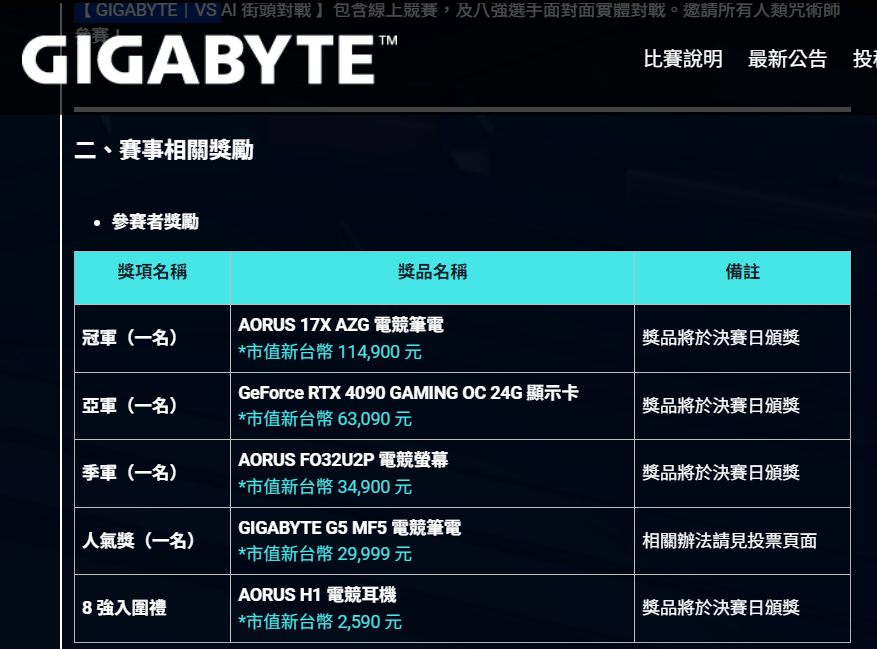This screenshot has height=649, width=877.
Task: Click AORUS H1 電競耳機 prize name
Action: (317, 595)
